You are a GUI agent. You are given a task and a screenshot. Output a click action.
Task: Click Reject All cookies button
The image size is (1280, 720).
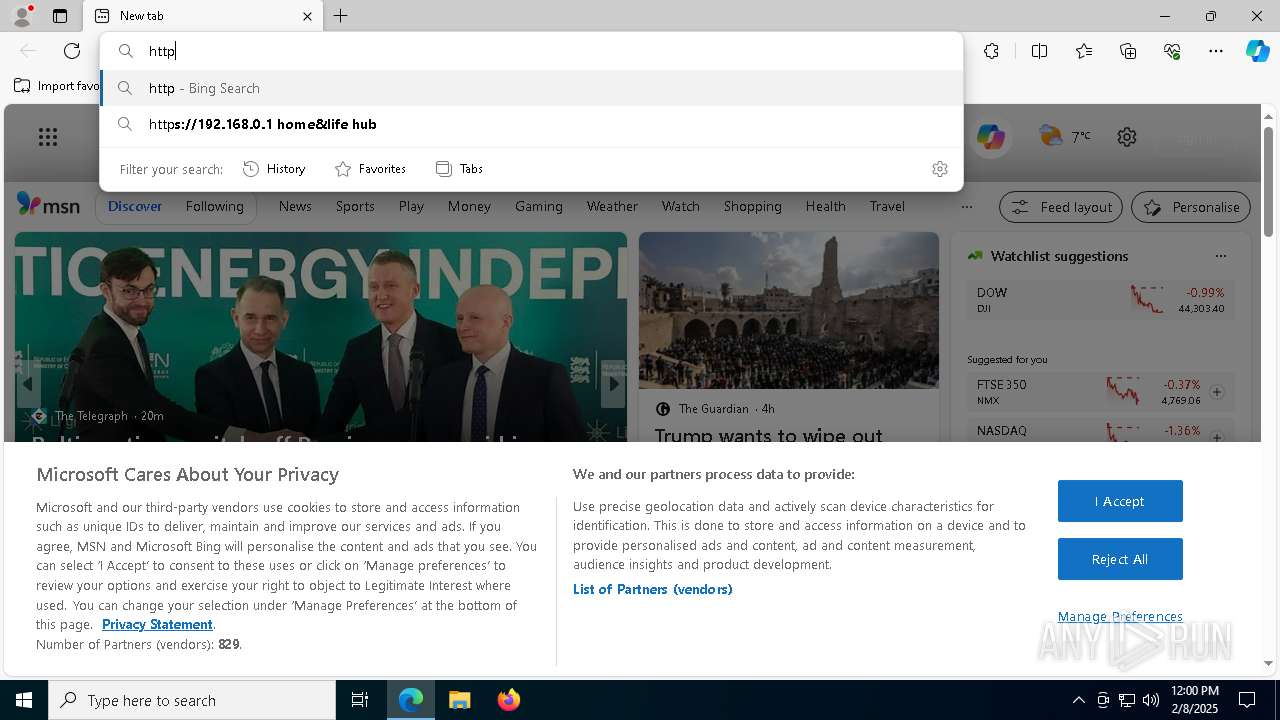pyautogui.click(x=1120, y=559)
